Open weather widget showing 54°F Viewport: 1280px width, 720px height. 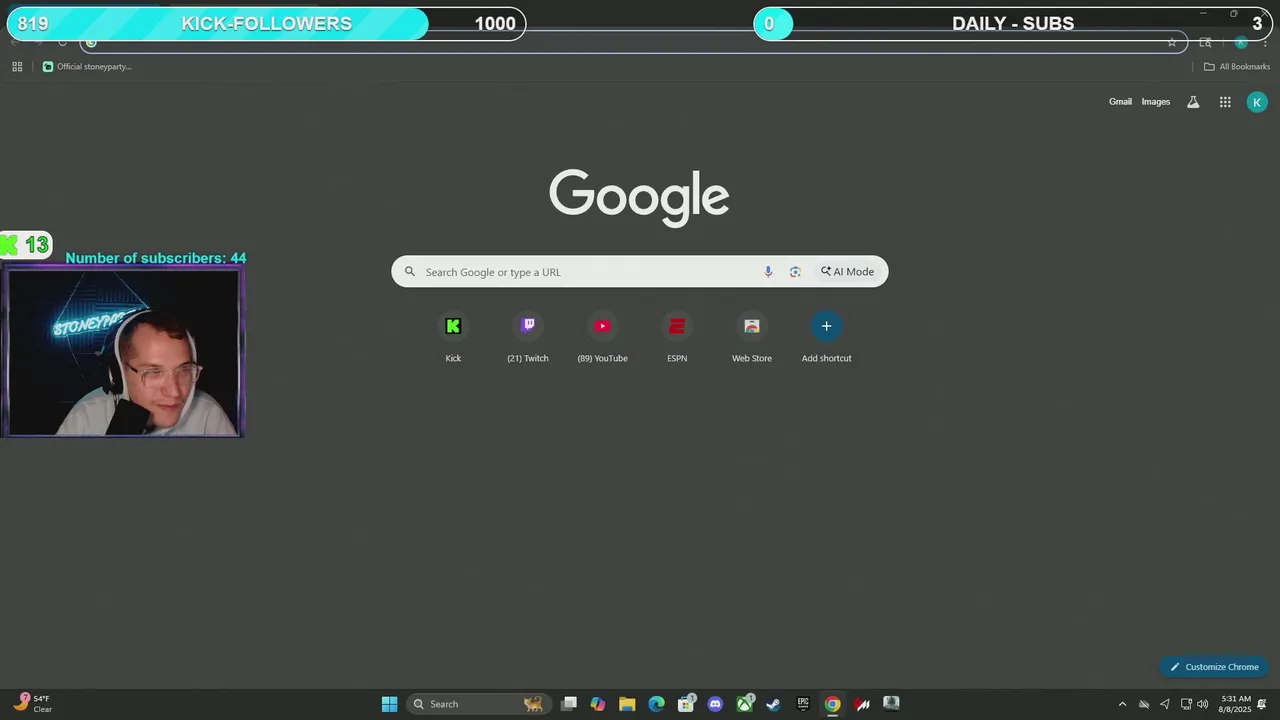pyautogui.click(x=32, y=704)
